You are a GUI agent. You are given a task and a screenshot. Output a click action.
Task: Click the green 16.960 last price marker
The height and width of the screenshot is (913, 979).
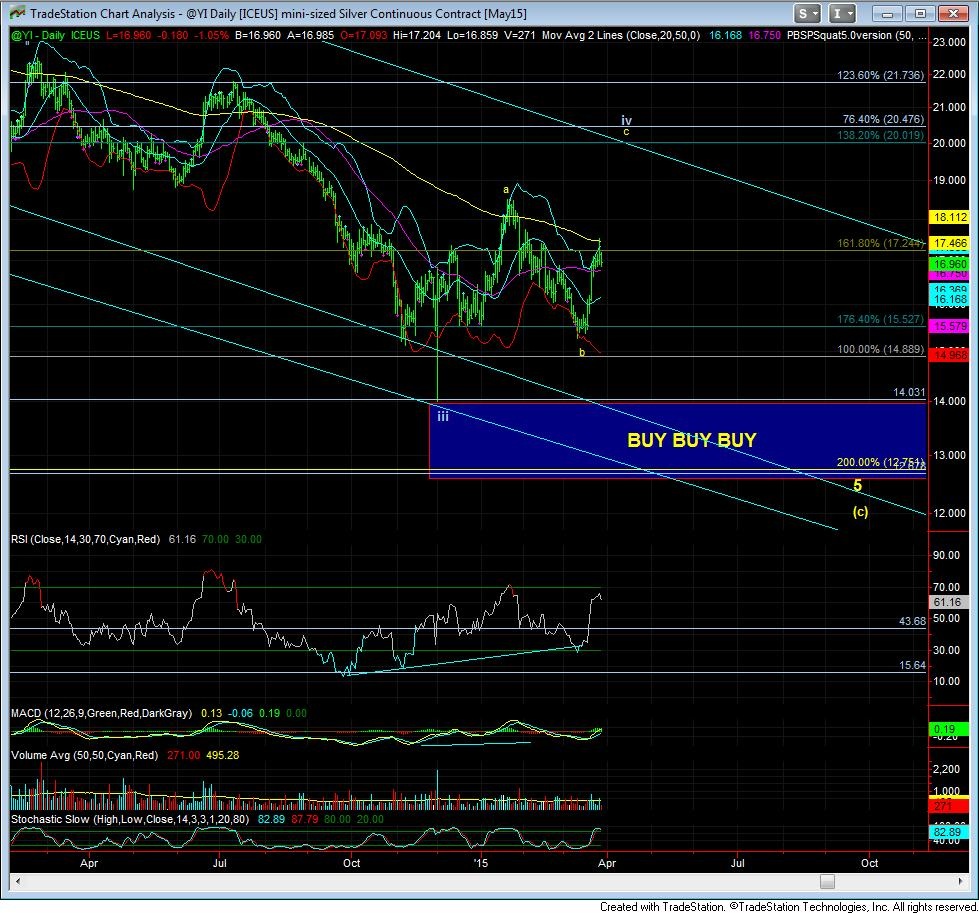tap(946, 264)
